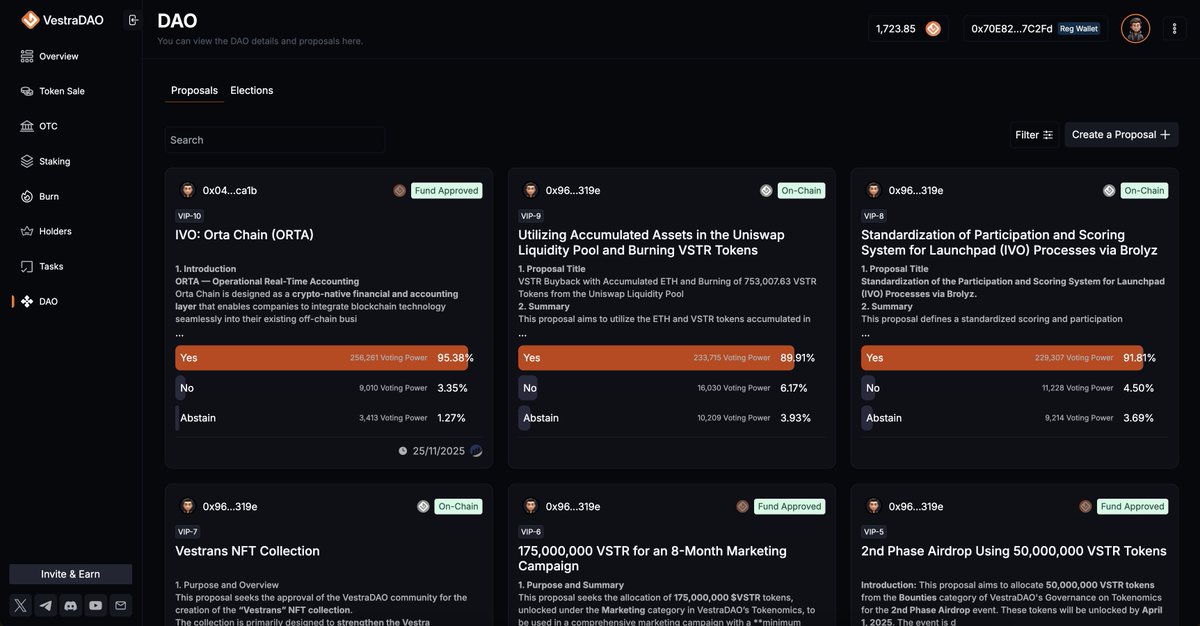The width and height of the screenshot is (1200, 626).
Task: Click the Staking layers icon
Action: 27,161
